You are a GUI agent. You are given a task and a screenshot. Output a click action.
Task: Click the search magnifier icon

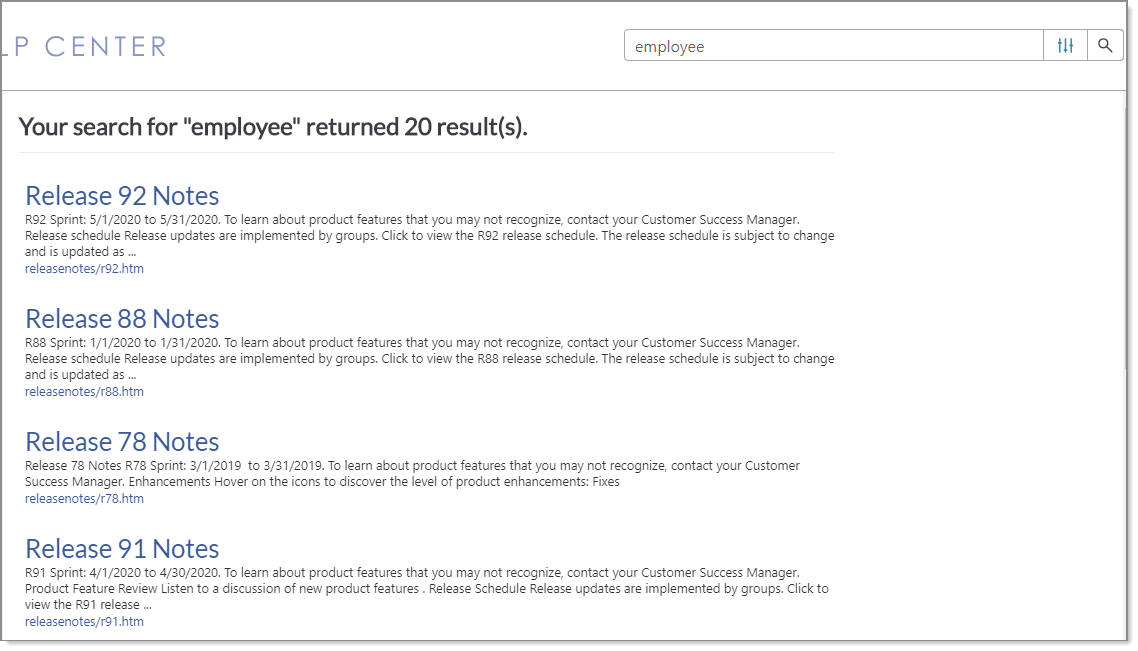point(1105,46)
